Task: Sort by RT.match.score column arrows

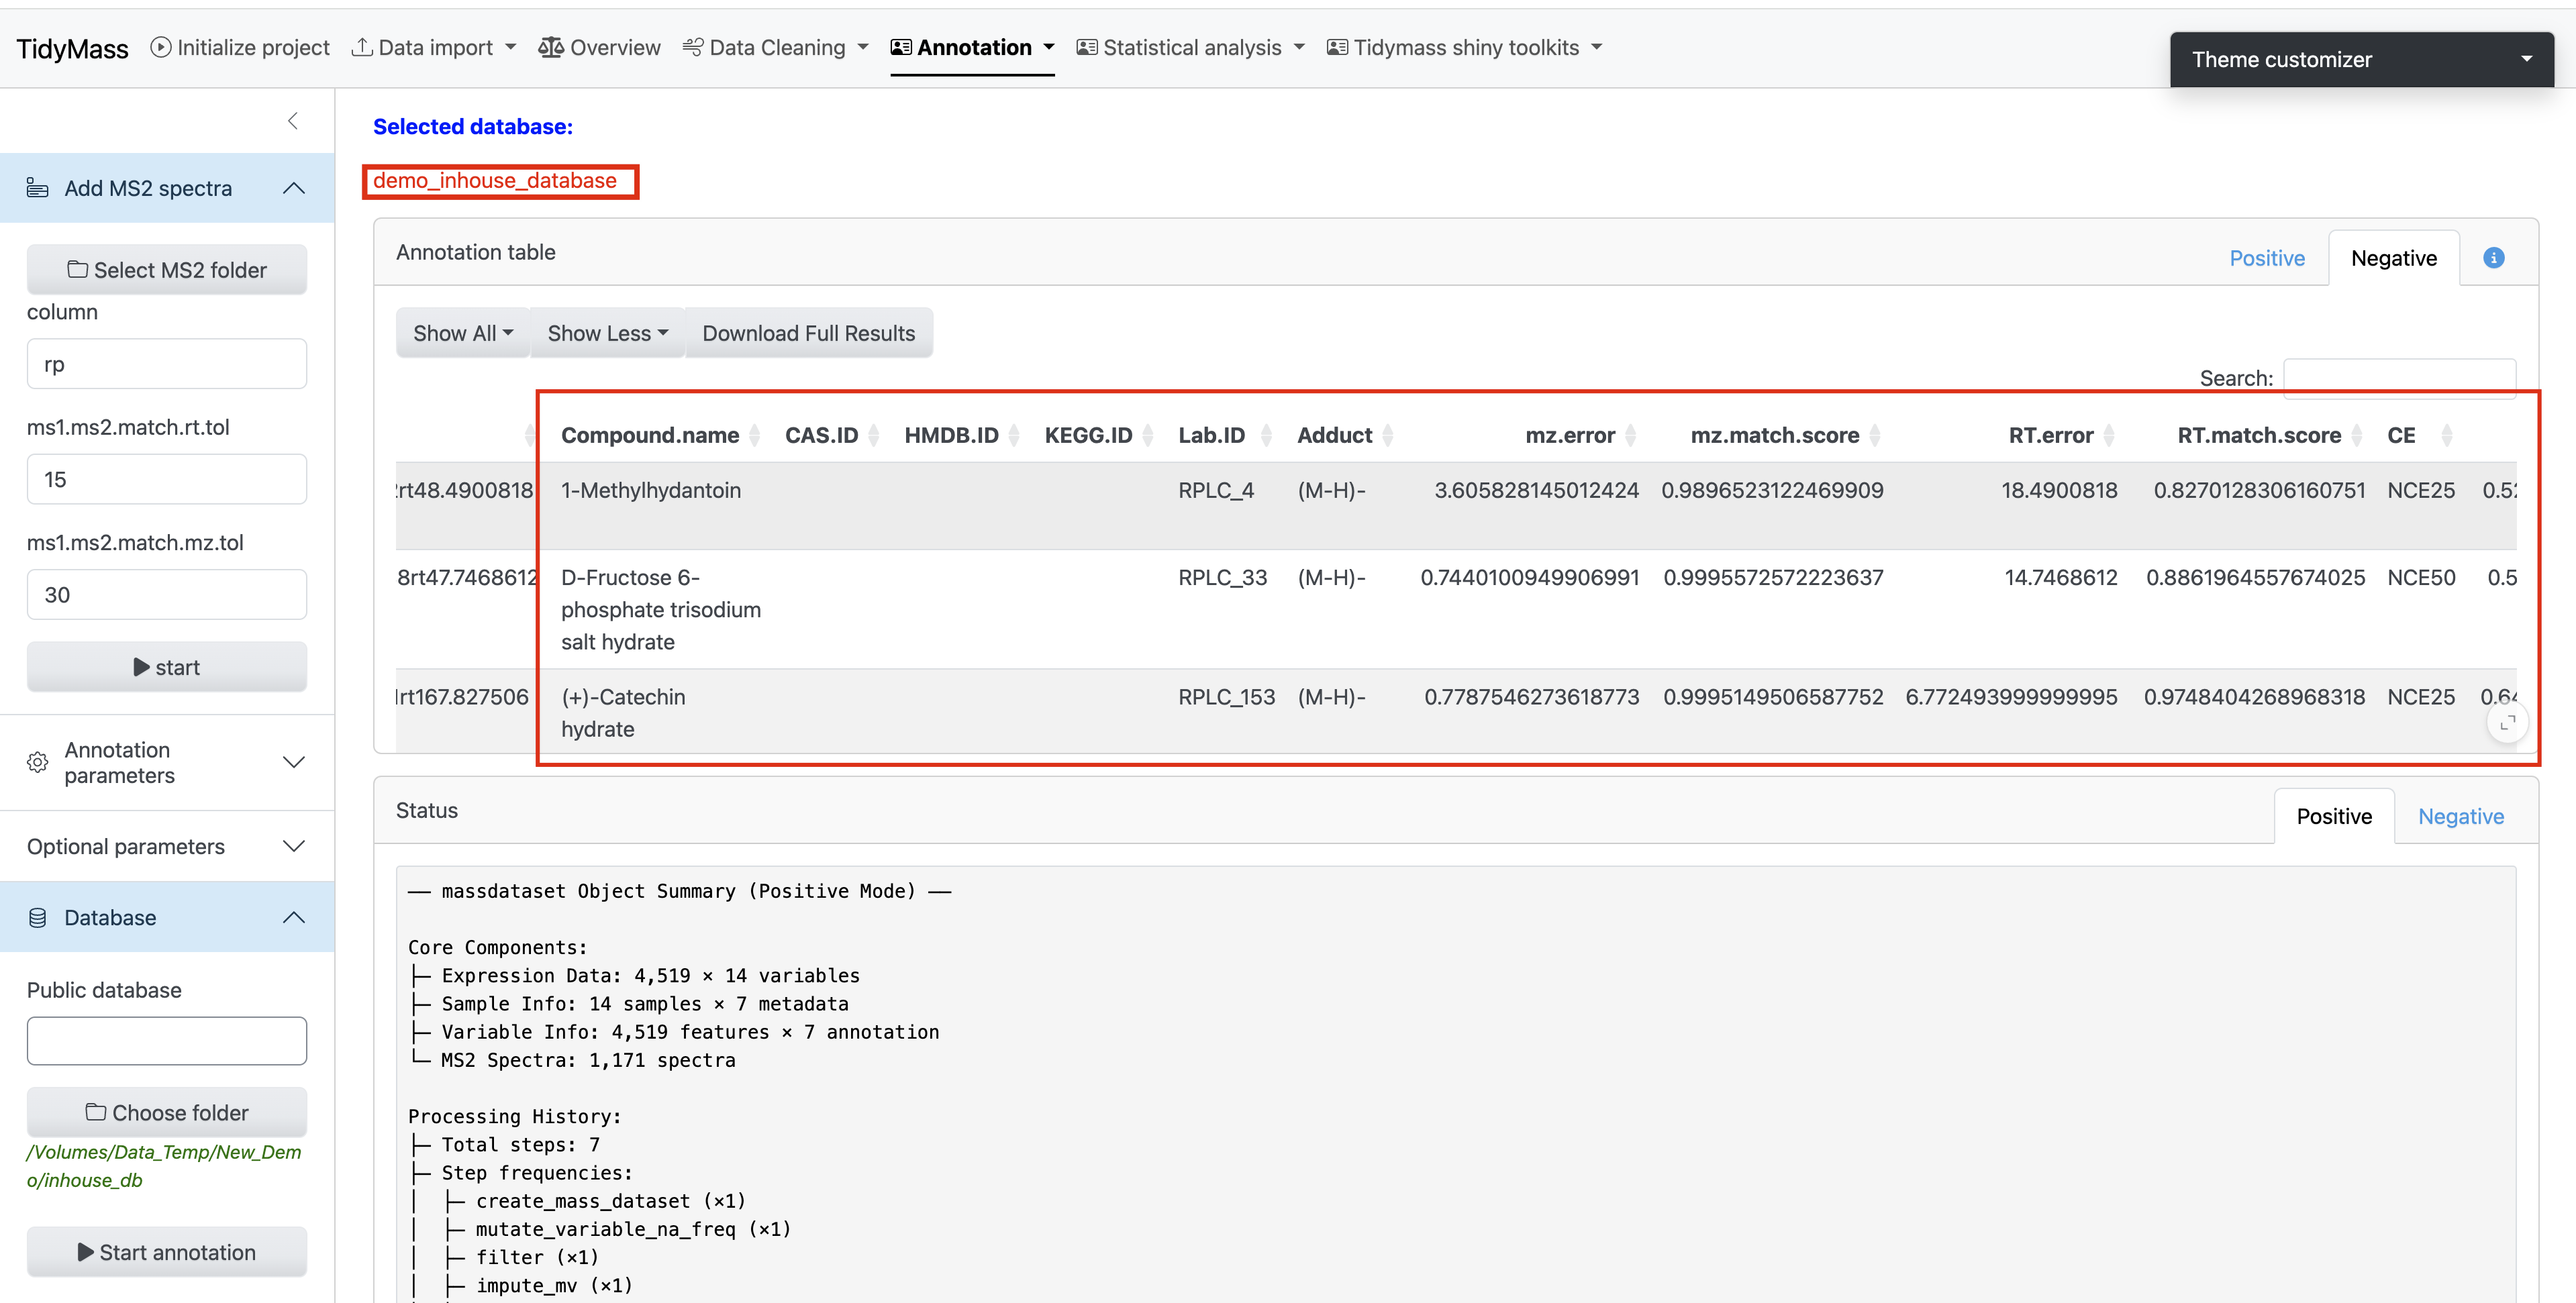Action: tap(2356, 435)
